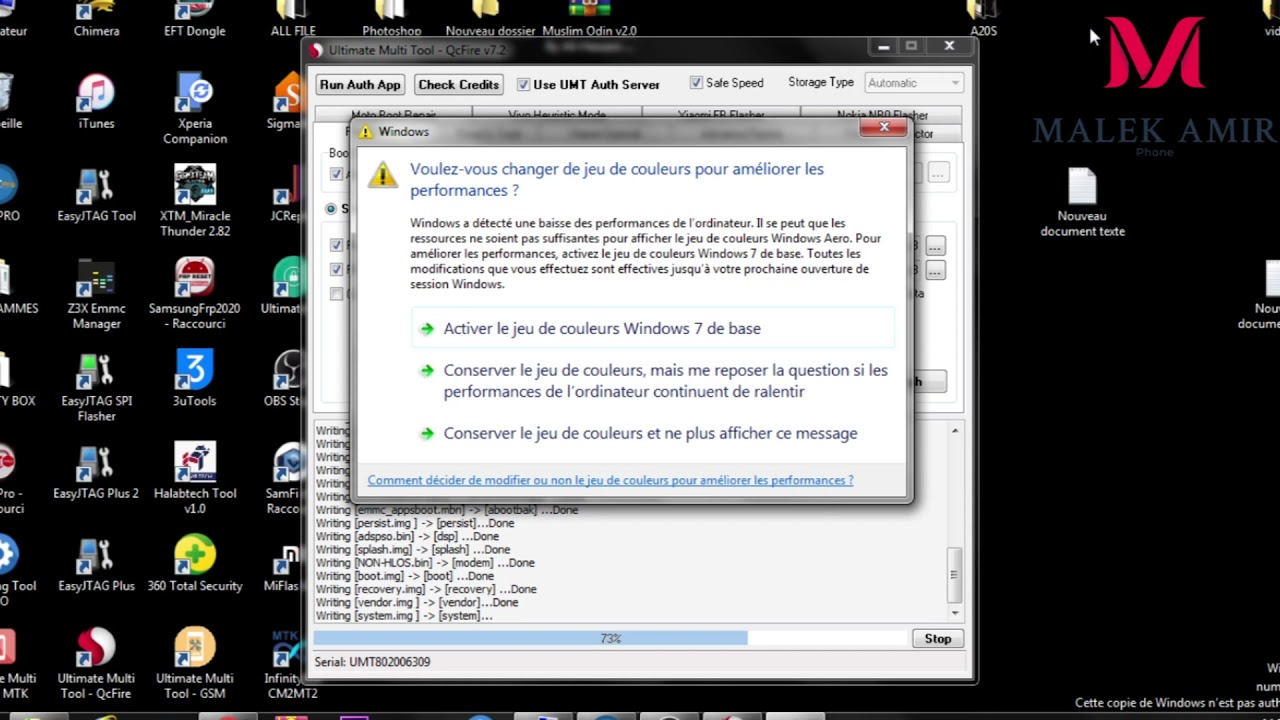Open the EFT Dongle desktop shortcut
1280x720 pixels.
pos(194,19)
